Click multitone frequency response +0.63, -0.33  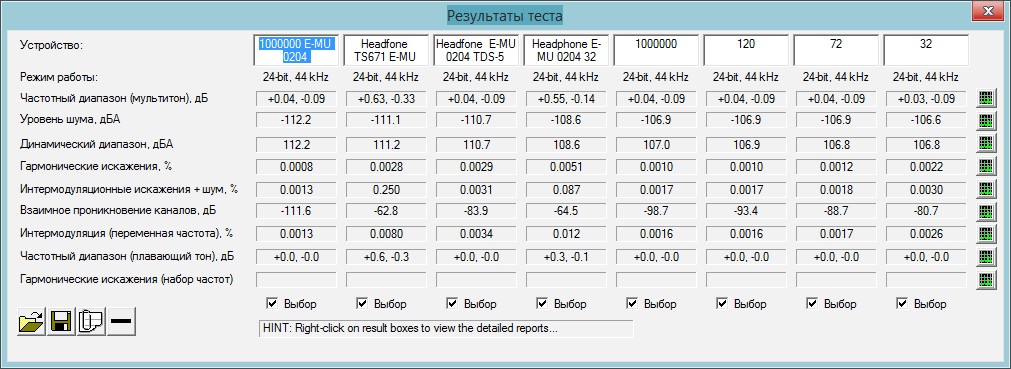point(386,98)
